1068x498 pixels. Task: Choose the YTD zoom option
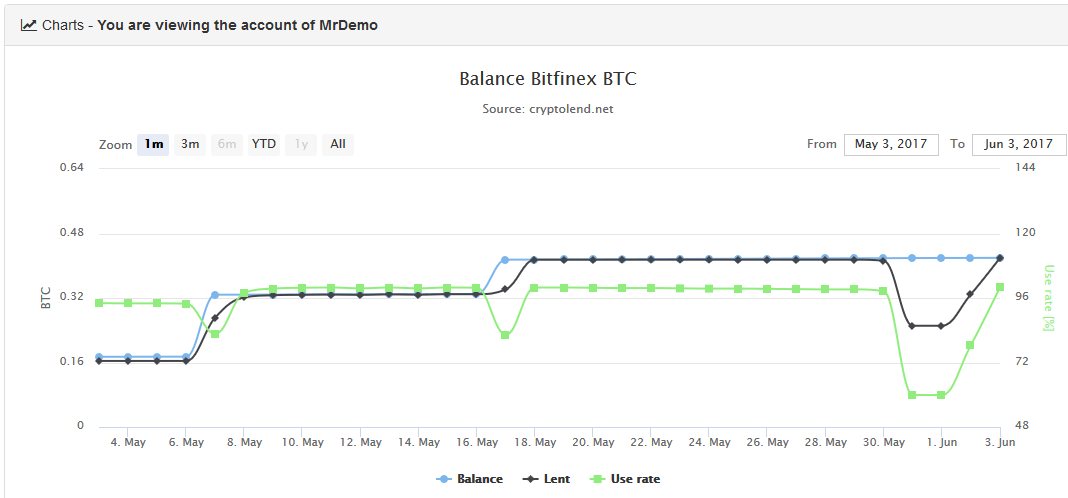pyautogui.click(x=263, y=144)
